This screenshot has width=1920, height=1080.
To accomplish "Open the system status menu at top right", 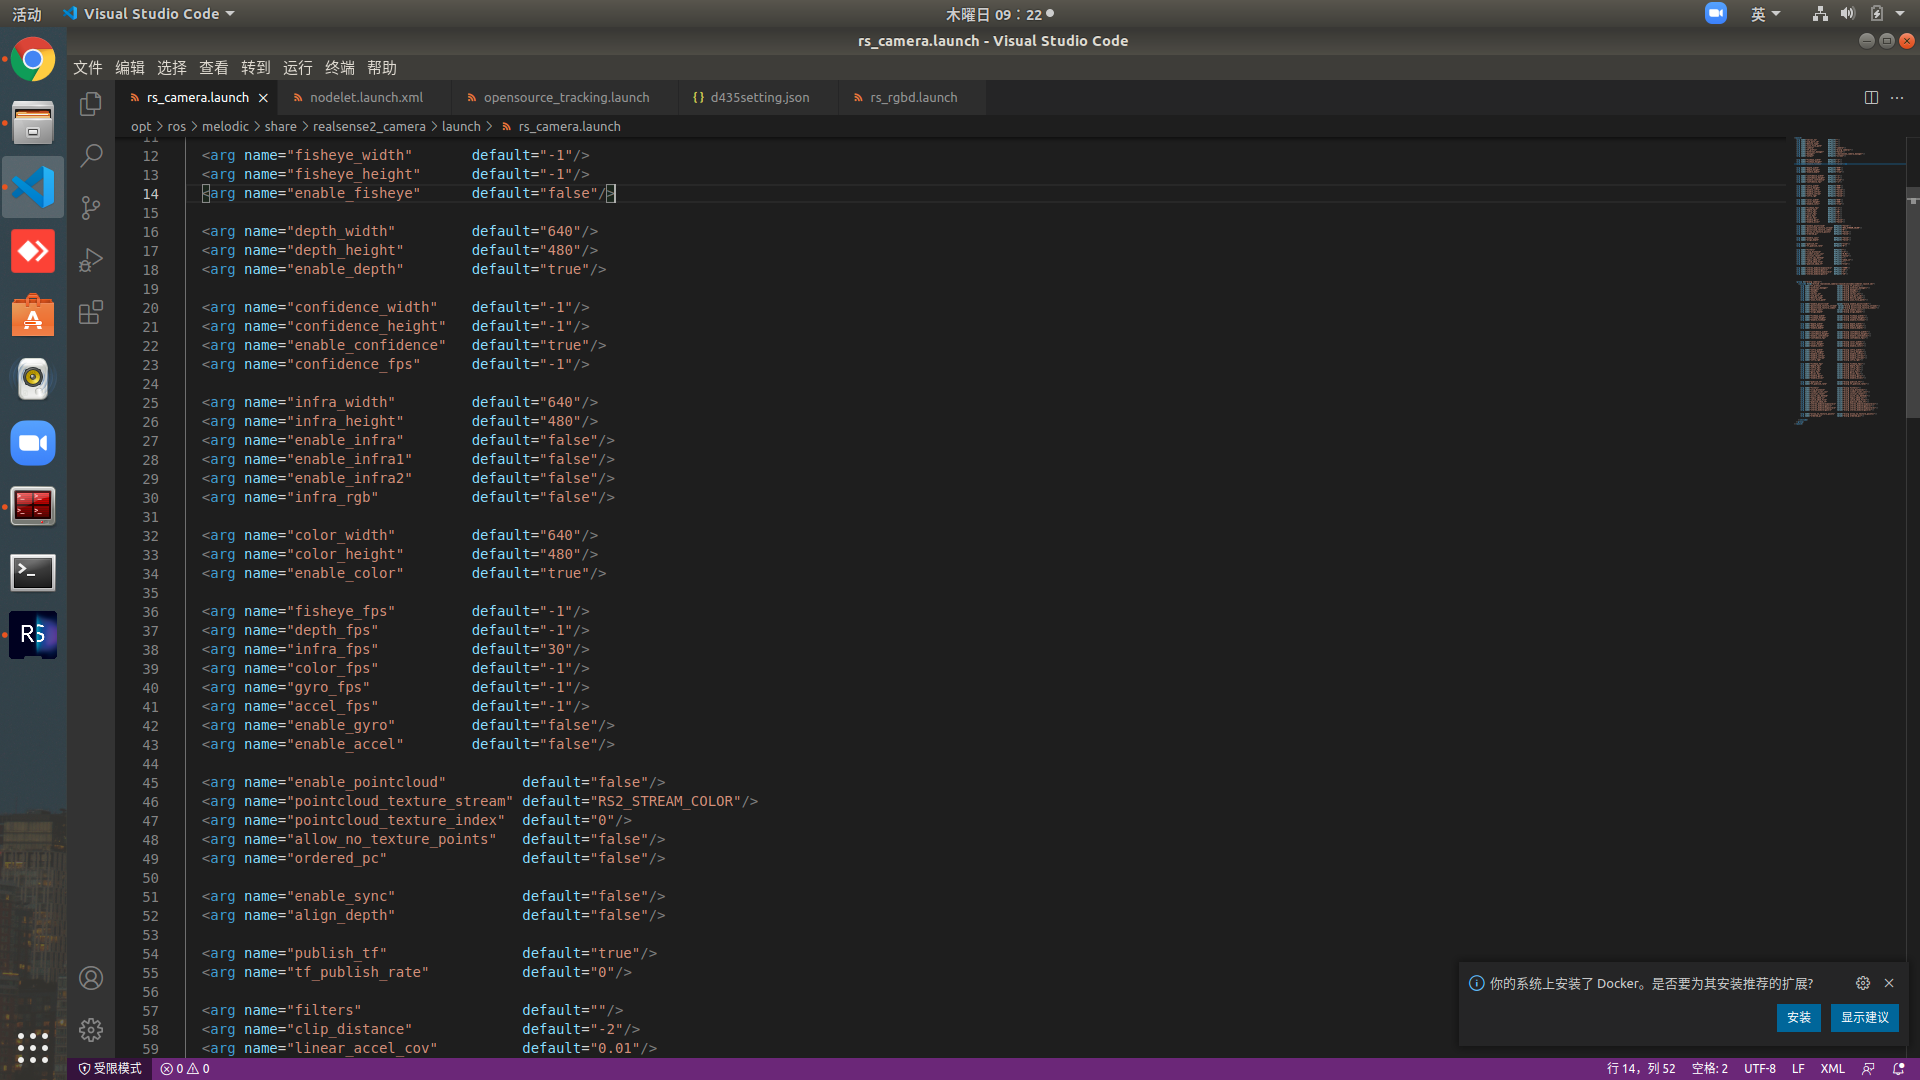I will pyautogui.click(x=1880, y=13).
